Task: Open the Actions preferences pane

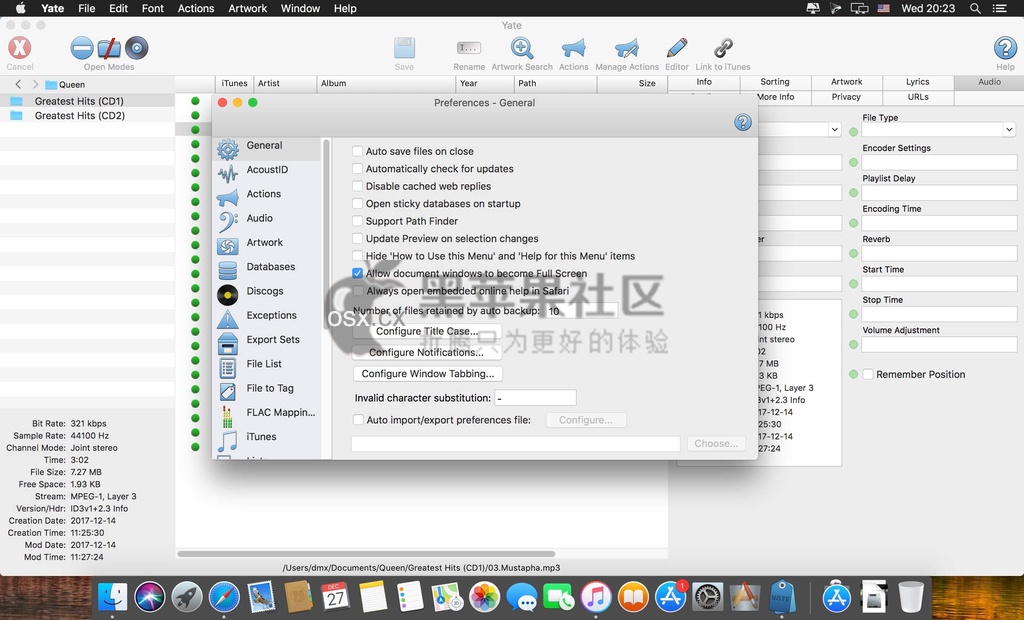Action: 268,195
